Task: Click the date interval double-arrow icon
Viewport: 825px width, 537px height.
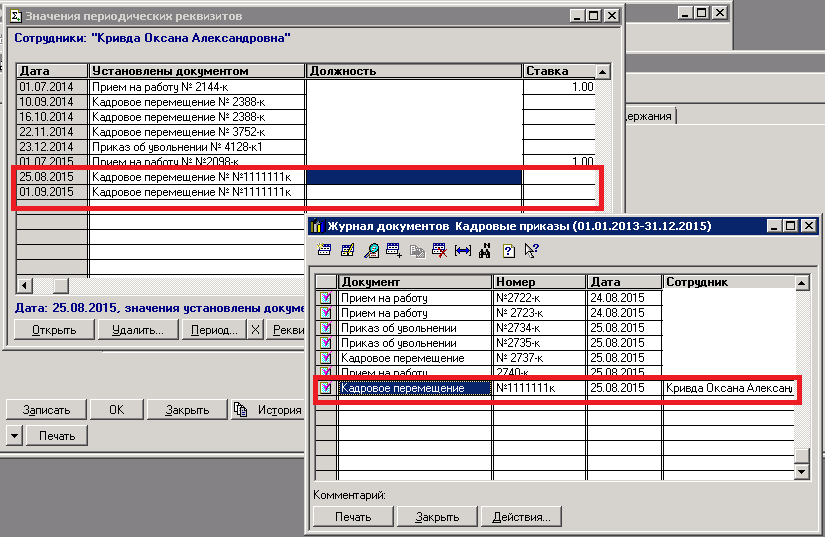Action: coord(463,251)
